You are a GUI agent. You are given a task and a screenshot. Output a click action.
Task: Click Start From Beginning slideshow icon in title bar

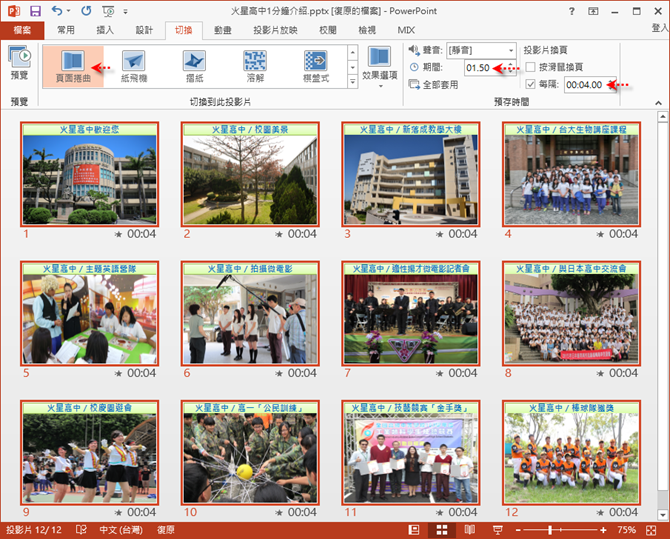108,11
